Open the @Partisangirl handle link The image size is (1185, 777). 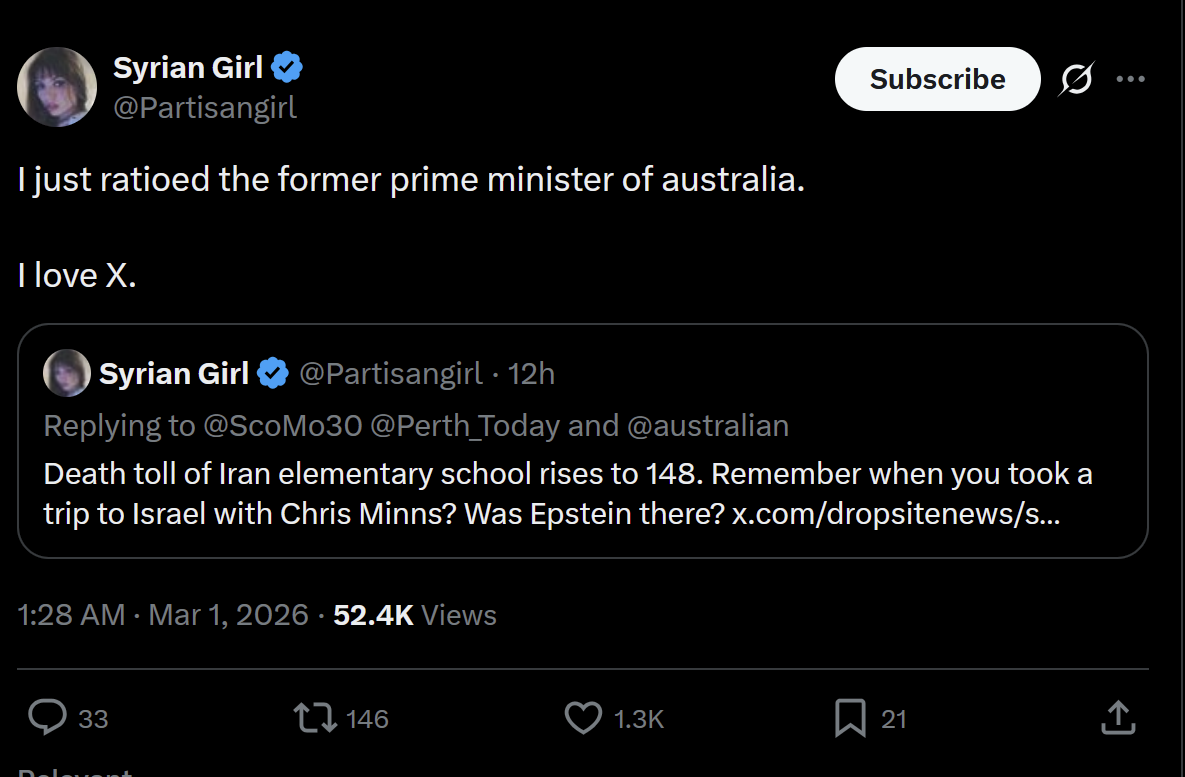pos(205,107)
